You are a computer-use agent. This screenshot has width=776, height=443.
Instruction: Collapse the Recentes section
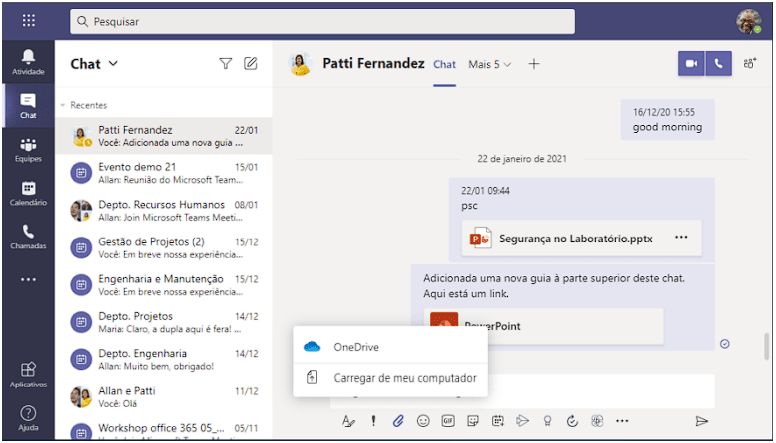[63, 105]
